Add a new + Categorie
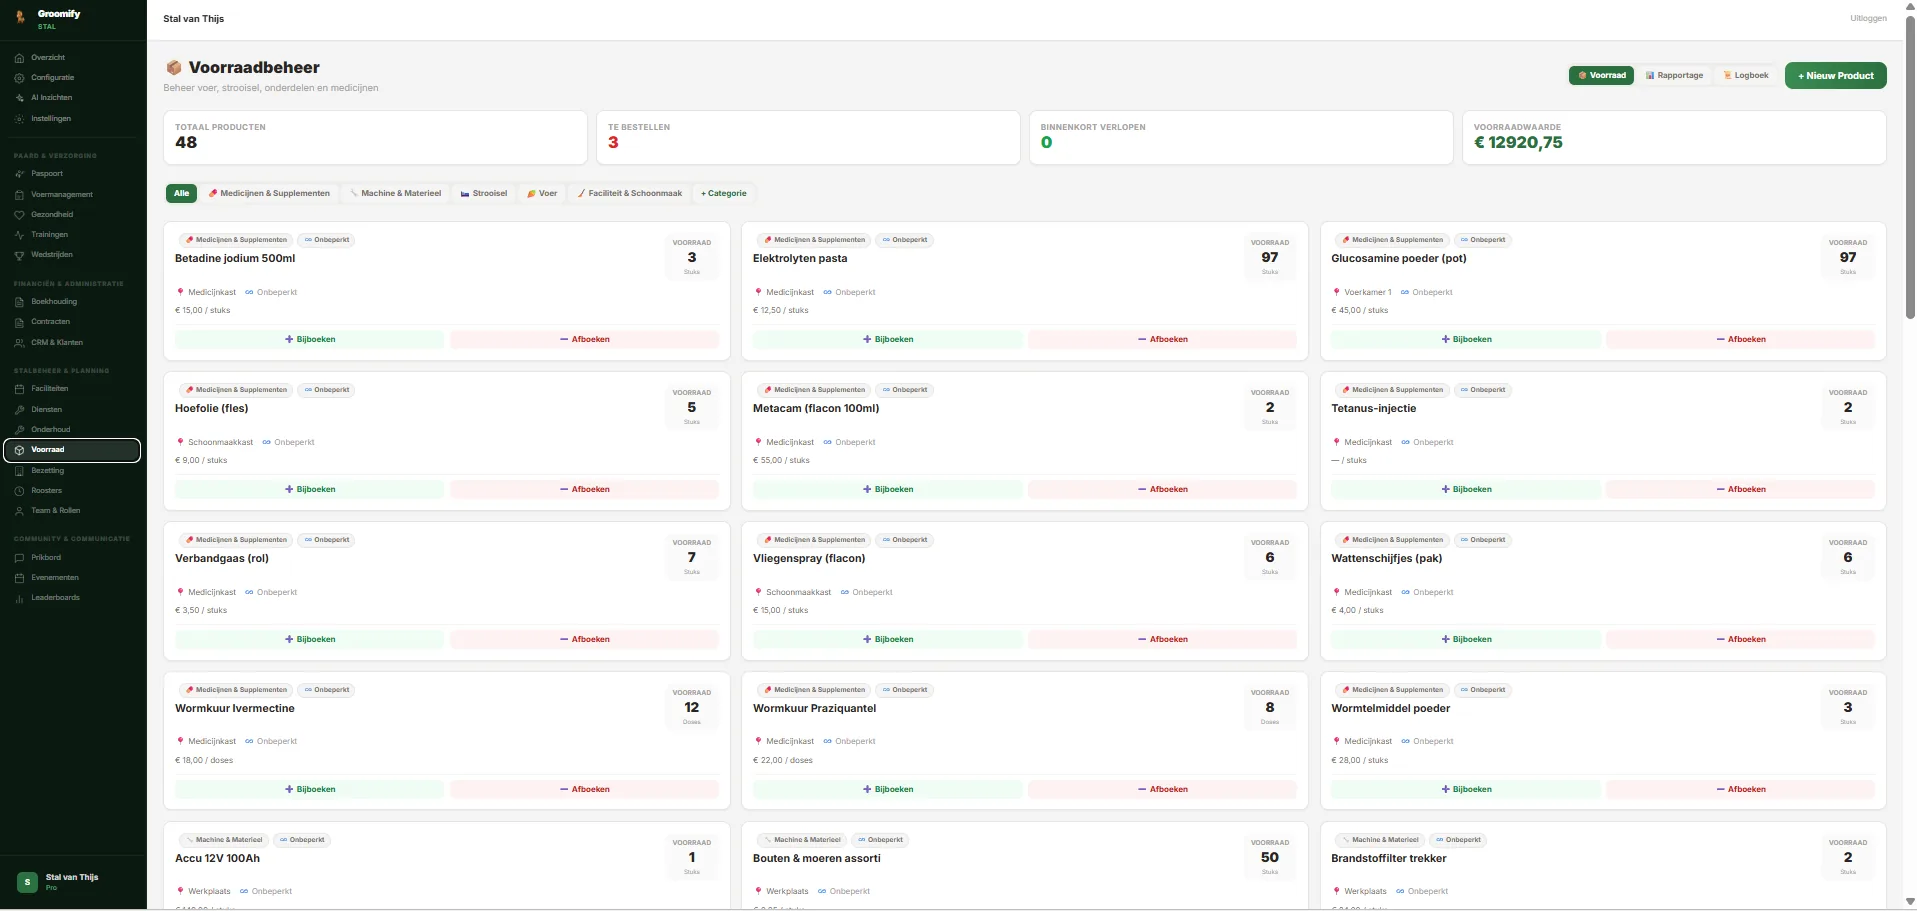The width and height of the screenshot is (1917, 911). [724, 193]
